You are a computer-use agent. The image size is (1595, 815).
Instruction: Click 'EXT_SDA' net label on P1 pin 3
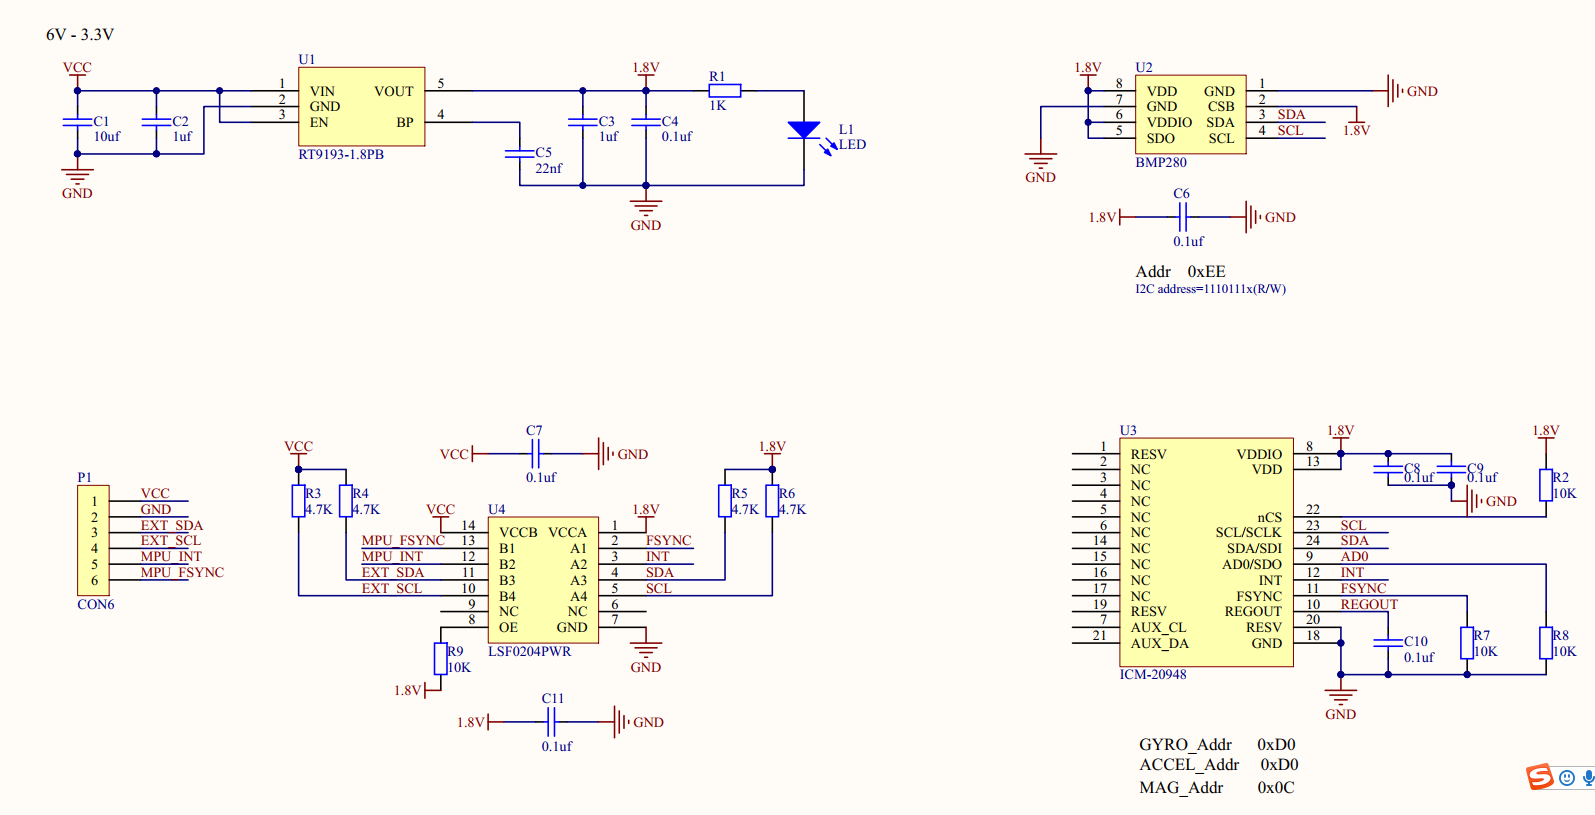172,525
